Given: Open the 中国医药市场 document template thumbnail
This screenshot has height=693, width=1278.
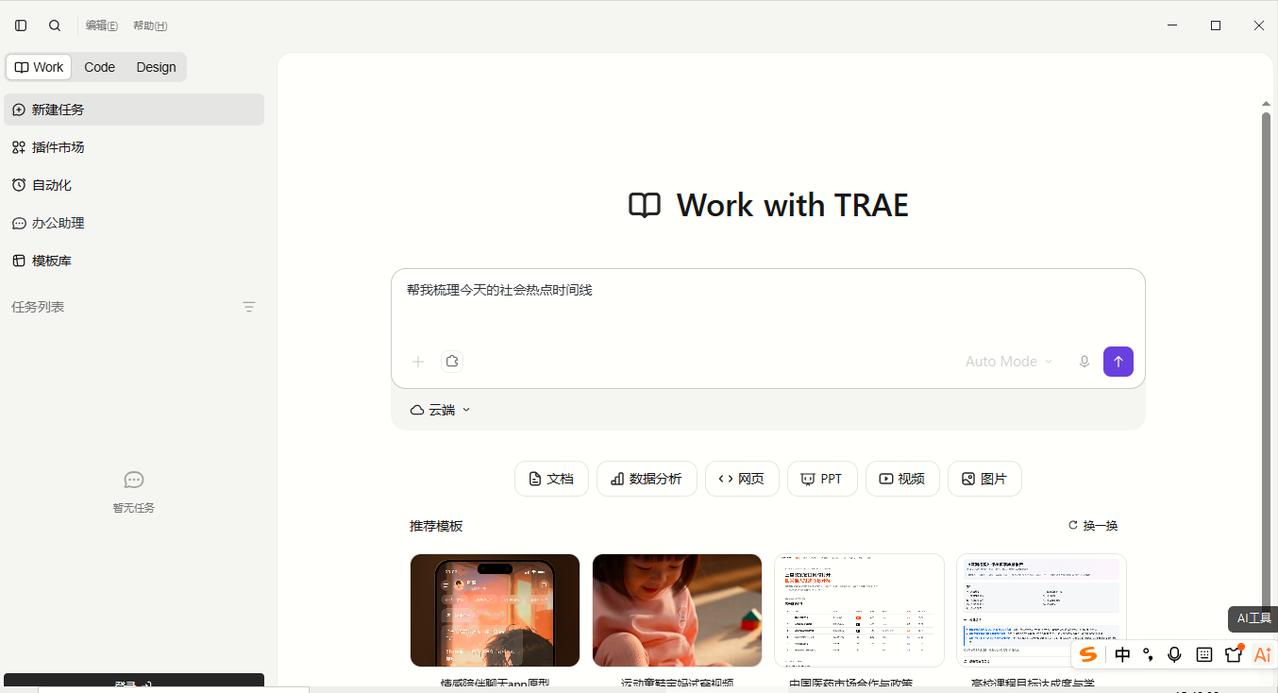Looking at the screenshot, I should point(859,610).
